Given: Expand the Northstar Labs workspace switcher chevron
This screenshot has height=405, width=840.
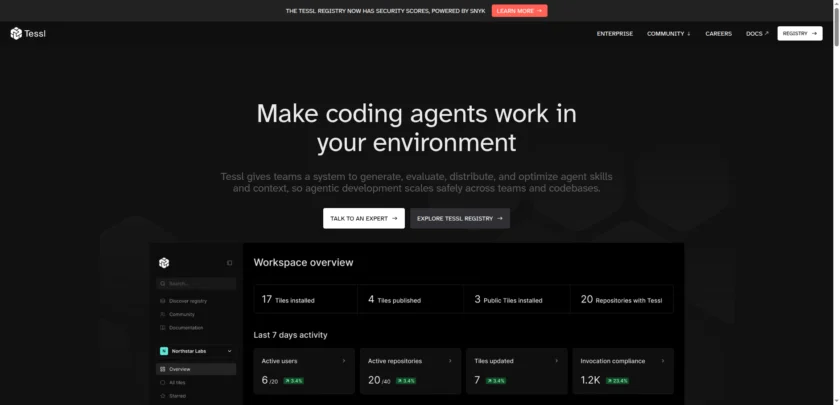Looking at the screenshot, I should click(x=229, y=351).
